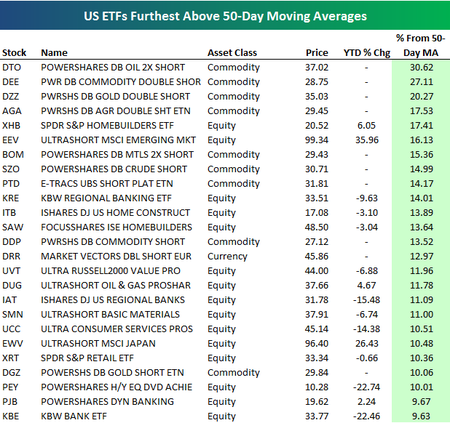Click PWRSHS DB GOLD DOUBLE SHORT name

(x=115, y=96)
